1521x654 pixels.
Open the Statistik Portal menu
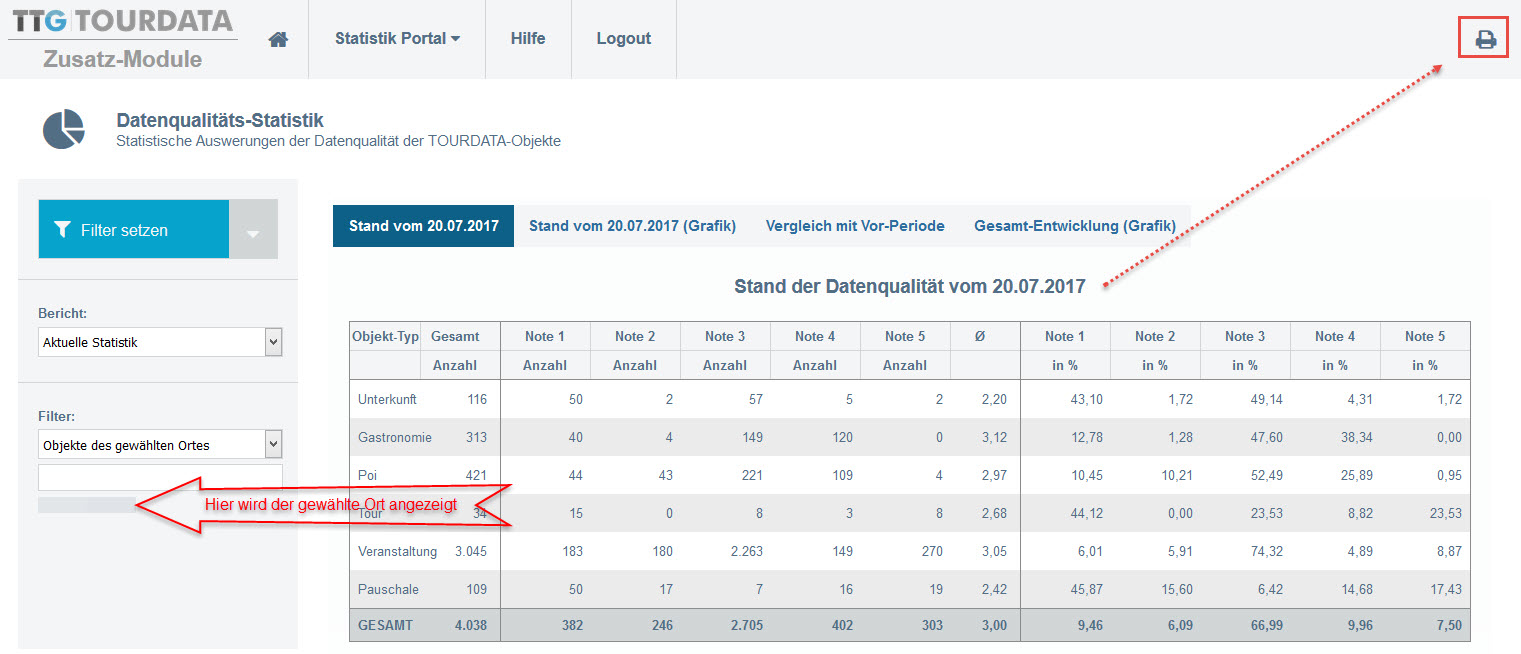pyautogui.click(x=397, y=39)
